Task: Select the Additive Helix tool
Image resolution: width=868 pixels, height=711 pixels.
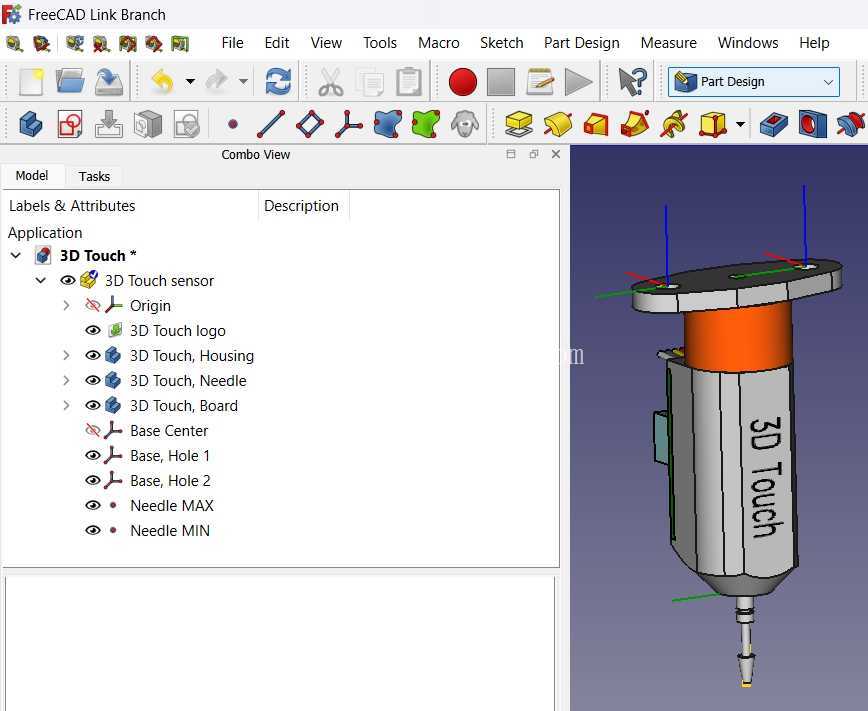Action: click(674, 123)
